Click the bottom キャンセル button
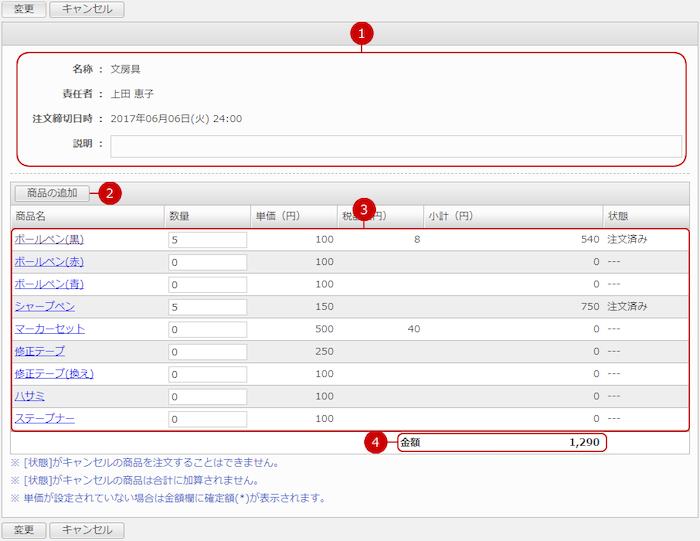This screenshot has width=700, height=541. (87, 530)
